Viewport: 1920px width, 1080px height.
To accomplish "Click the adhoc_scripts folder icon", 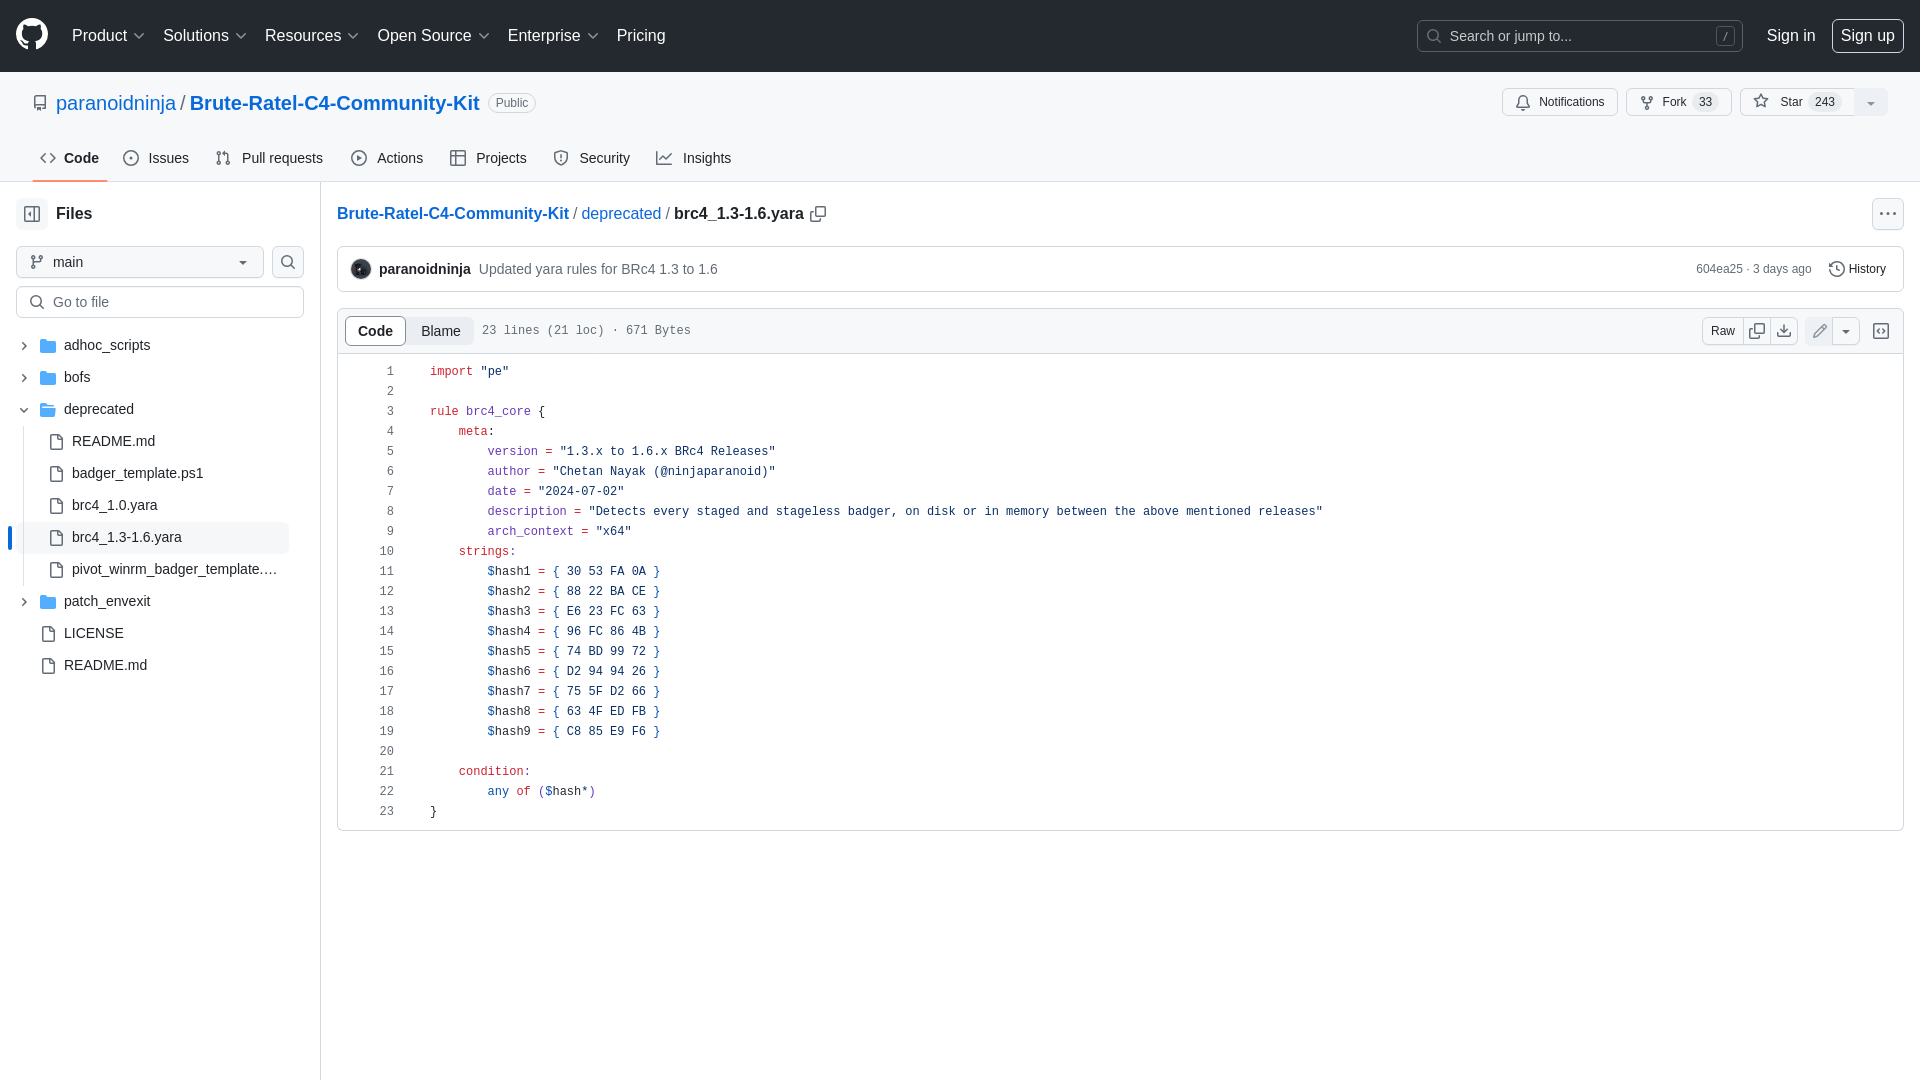I will (48, 346).
